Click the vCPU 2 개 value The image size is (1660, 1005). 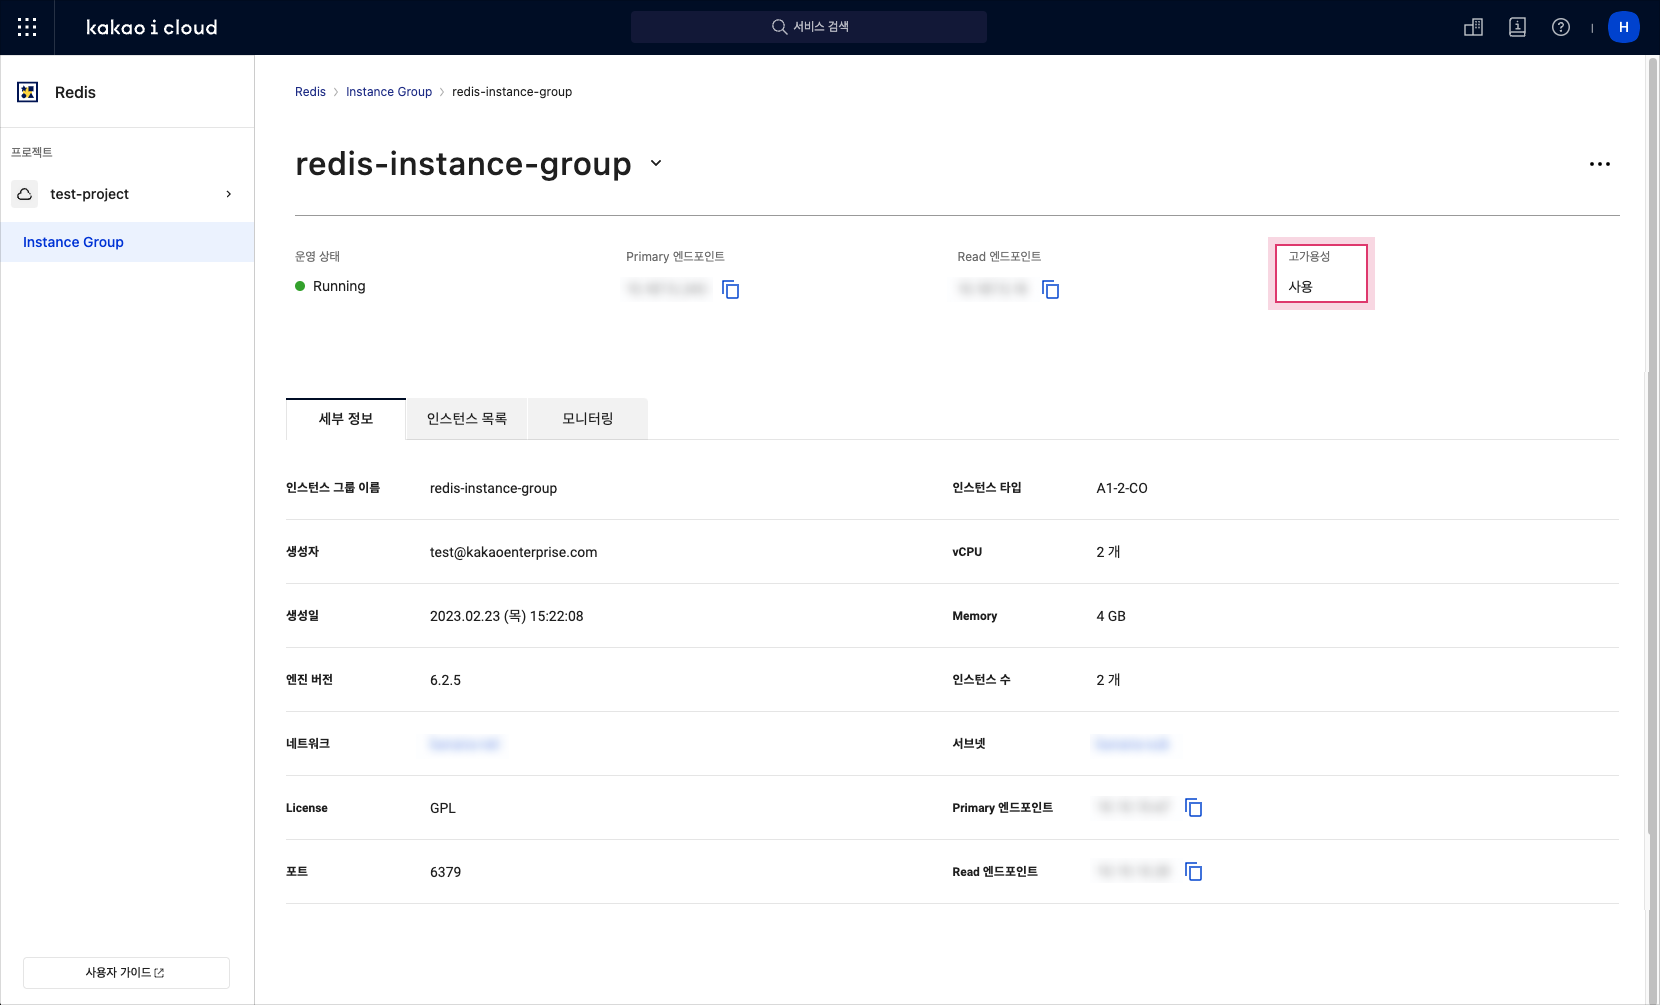click(1108, 552)
